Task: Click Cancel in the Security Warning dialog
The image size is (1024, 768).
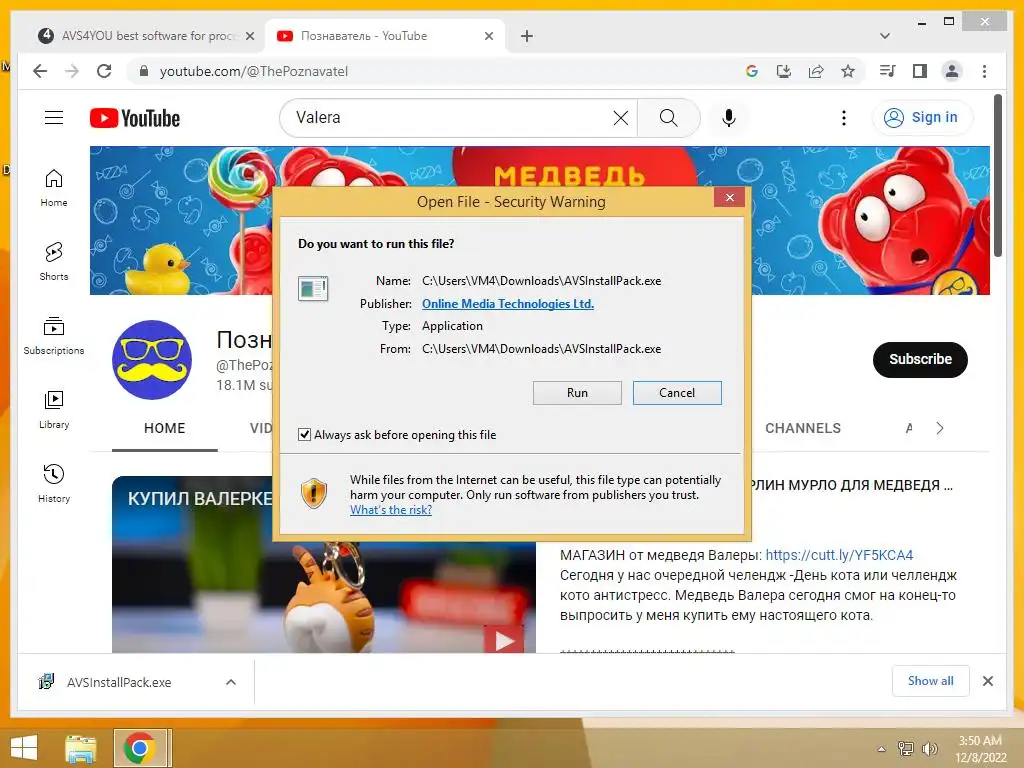Action: [677, 392]
